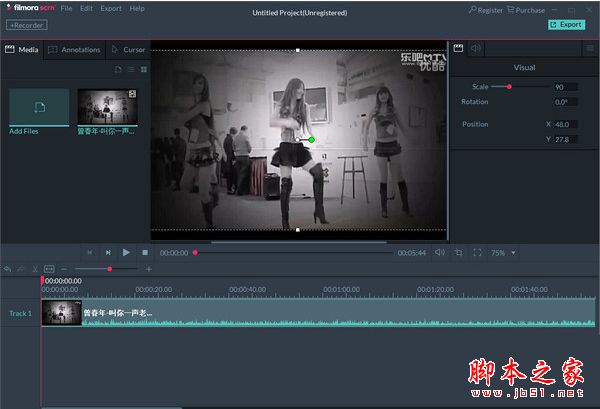
Task: Click the Register link
Action: pyautogui.click(x=486, y=10)
